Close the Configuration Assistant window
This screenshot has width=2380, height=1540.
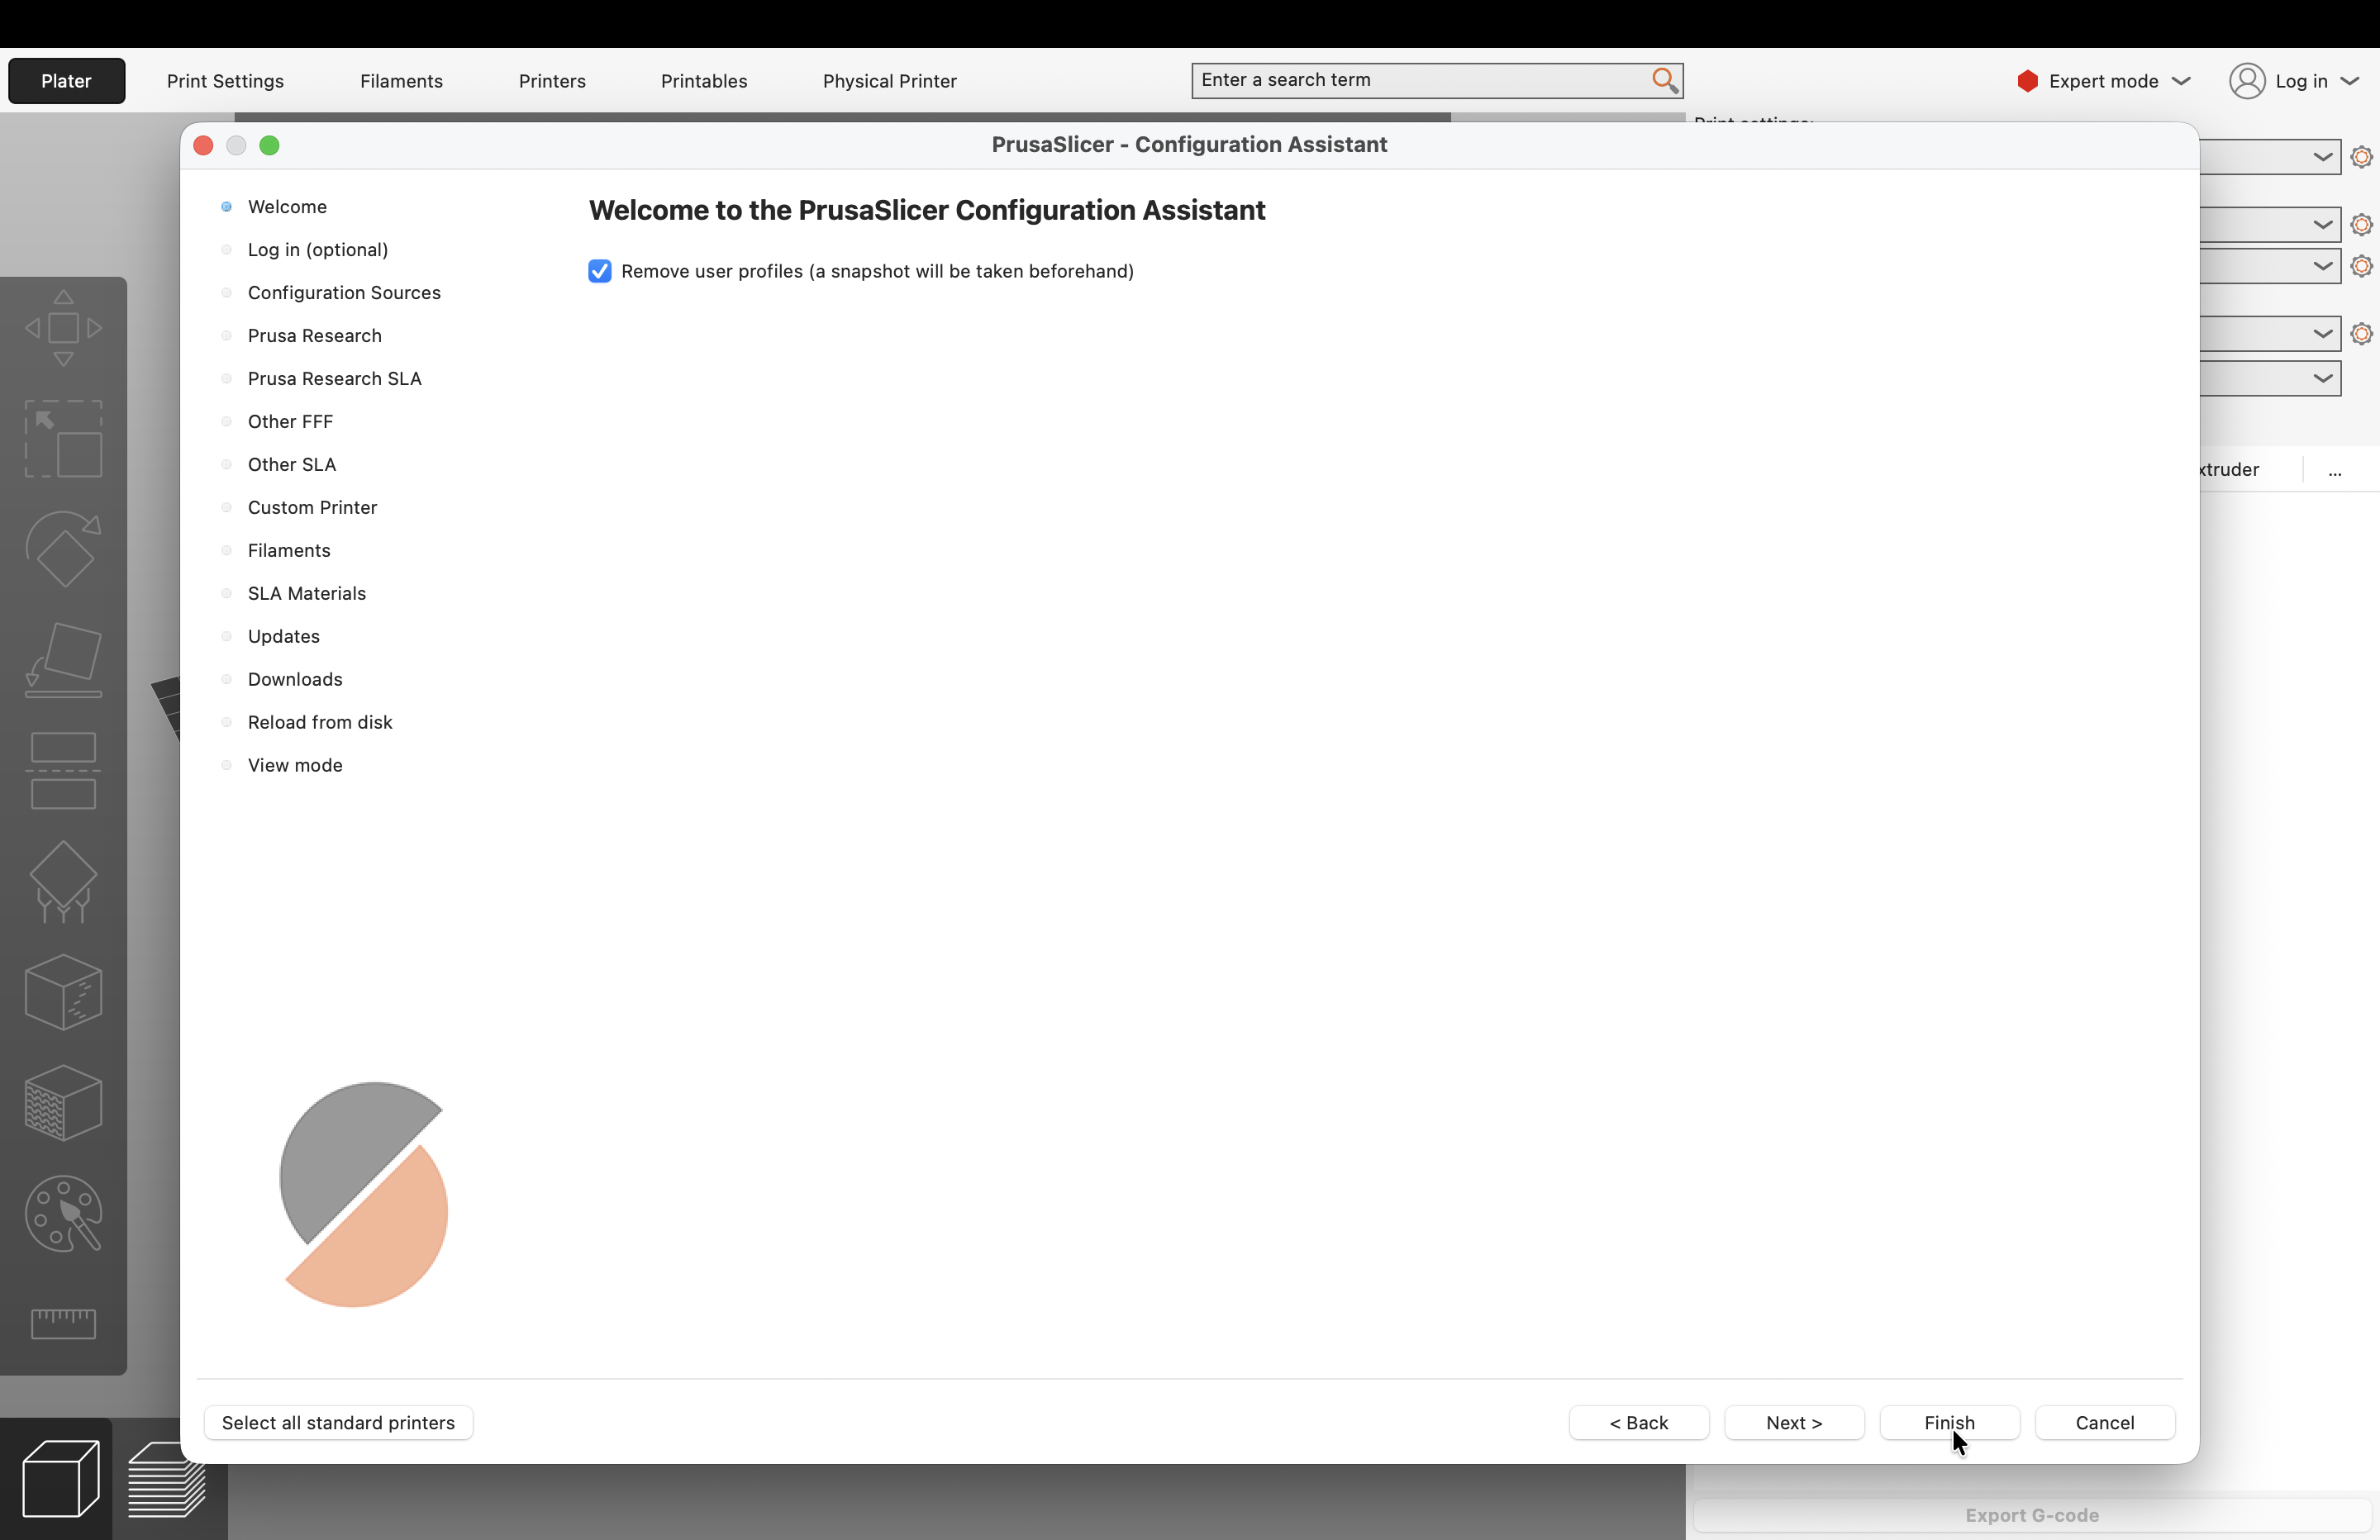[203, 146]
